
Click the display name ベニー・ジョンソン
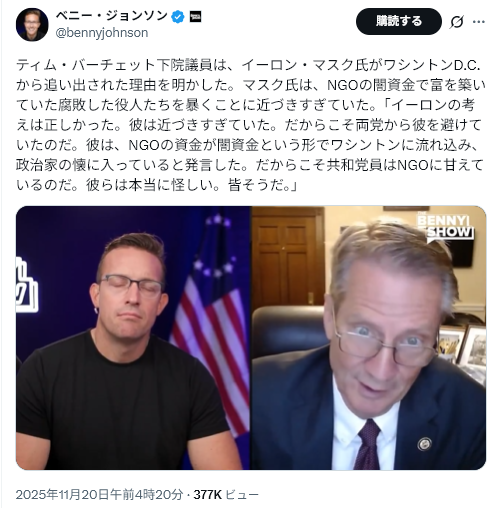tap(111, 16)
